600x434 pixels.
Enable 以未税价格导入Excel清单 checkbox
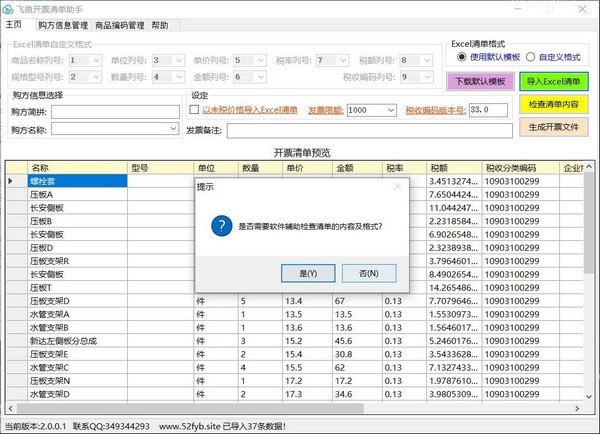196,110
